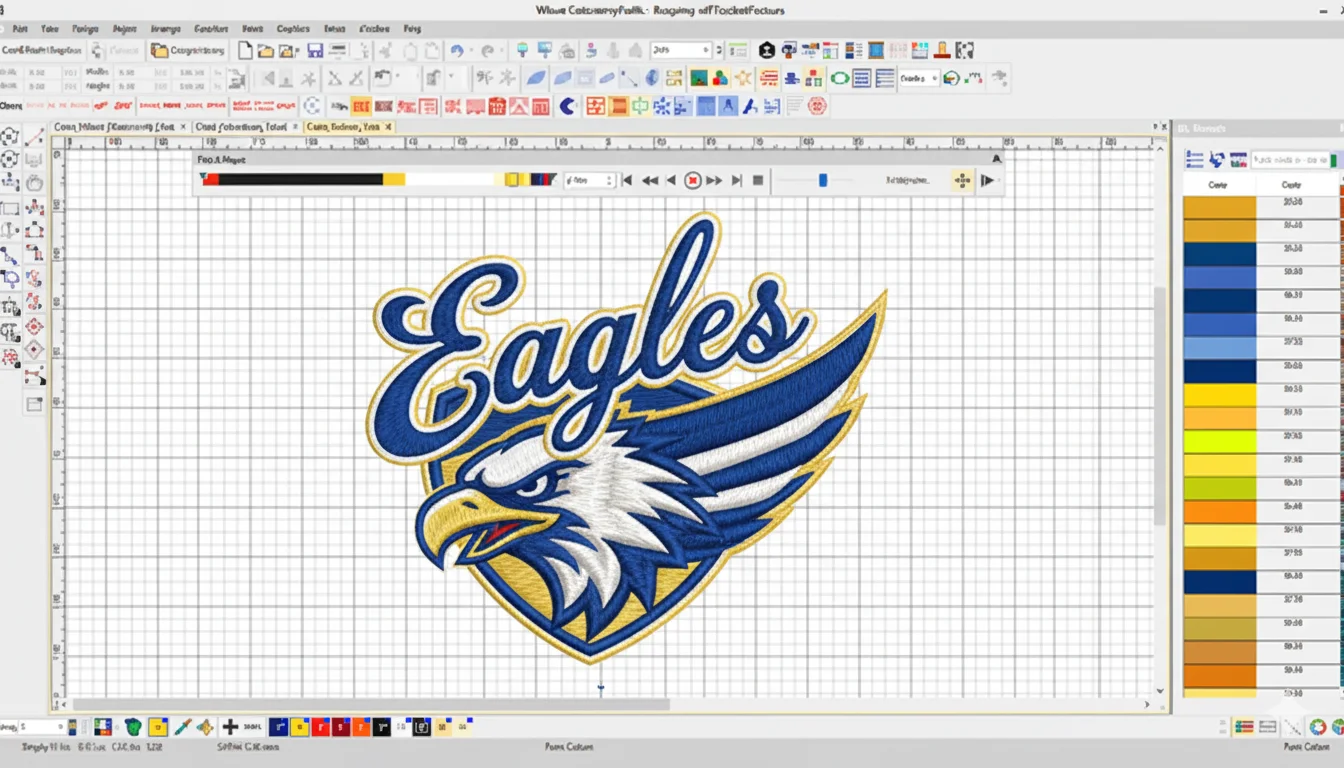Image resolution: width=1344 pixels, height=768 pixels.
Task: Click the Undo arrow in the toolbar
Action: coord(458,50)
